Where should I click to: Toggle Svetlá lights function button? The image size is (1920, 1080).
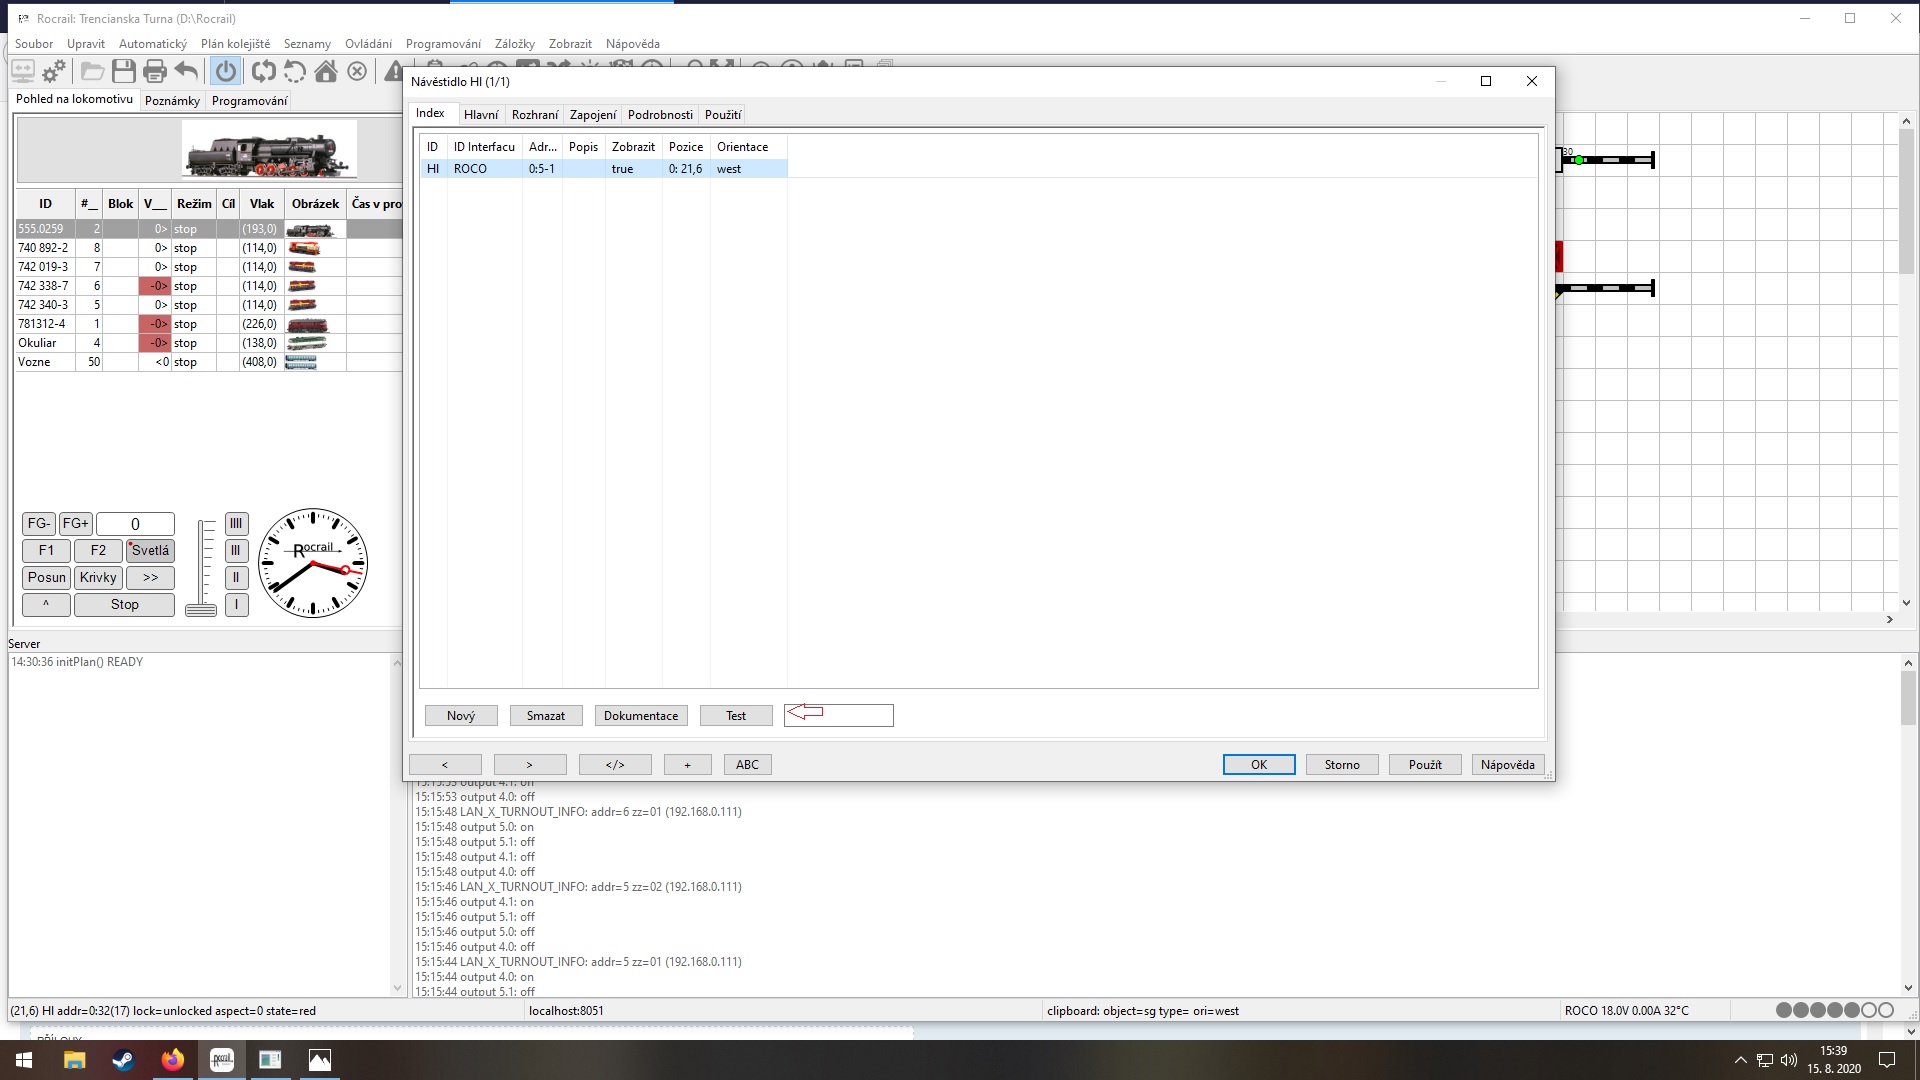point(150,550)
